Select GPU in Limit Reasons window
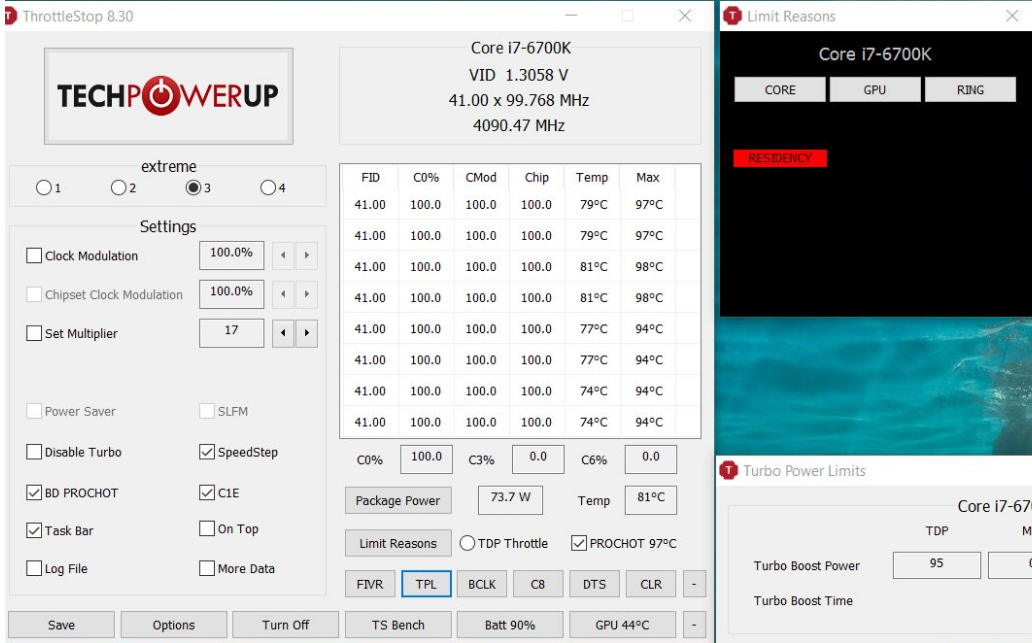Image resolution: width=1032 pixels, height=643 pixels. [875, 90]
